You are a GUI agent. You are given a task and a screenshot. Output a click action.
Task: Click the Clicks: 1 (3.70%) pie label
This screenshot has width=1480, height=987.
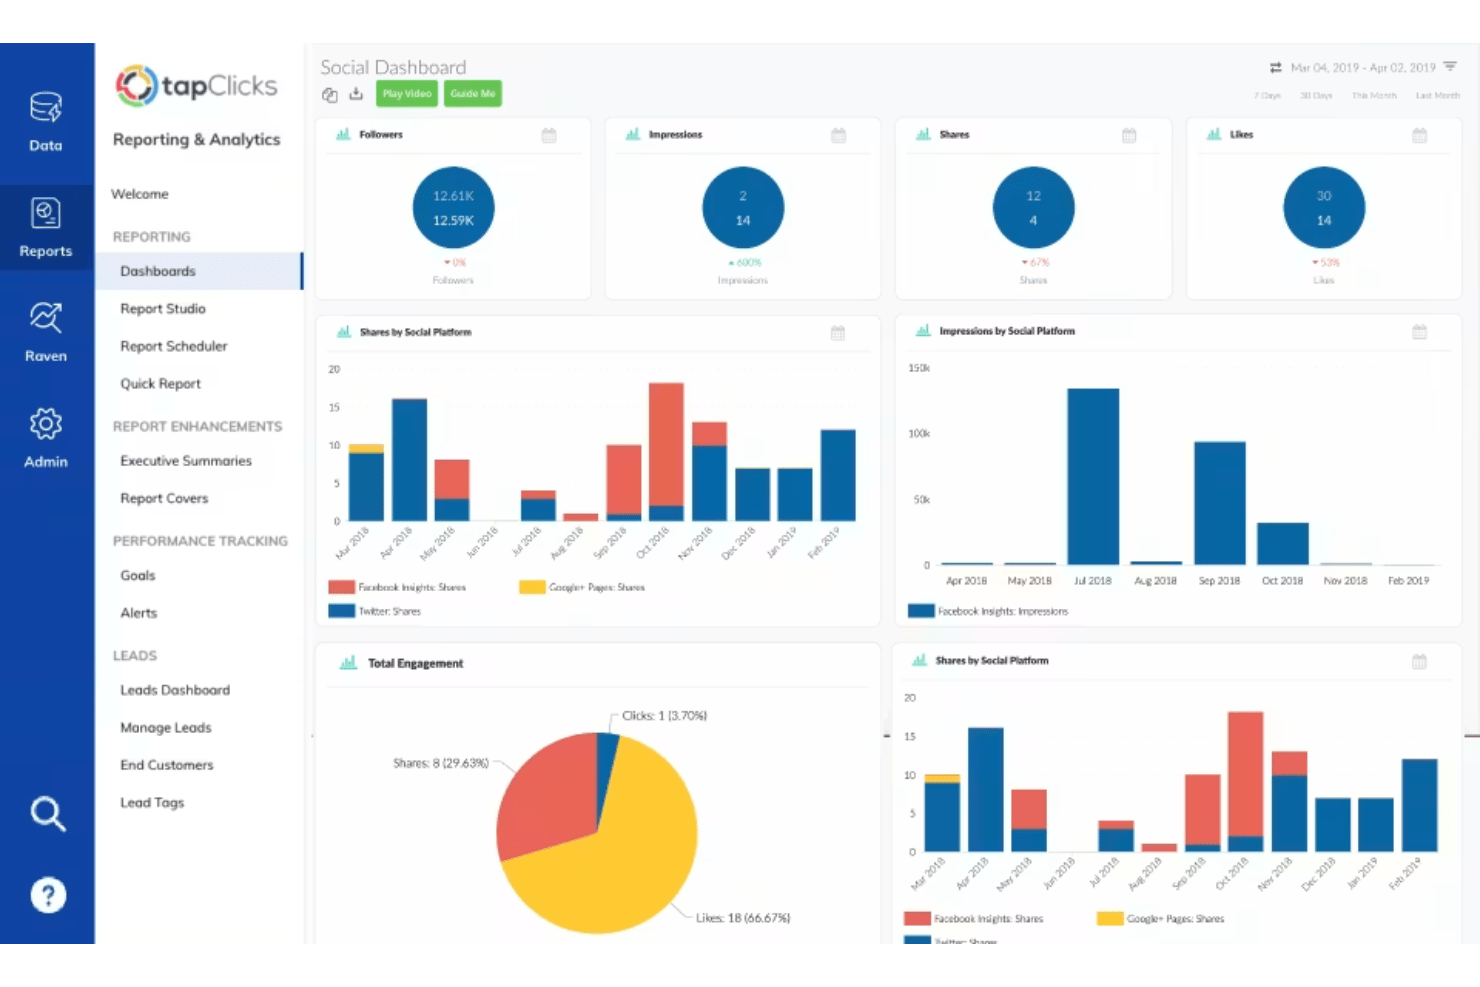664,716
